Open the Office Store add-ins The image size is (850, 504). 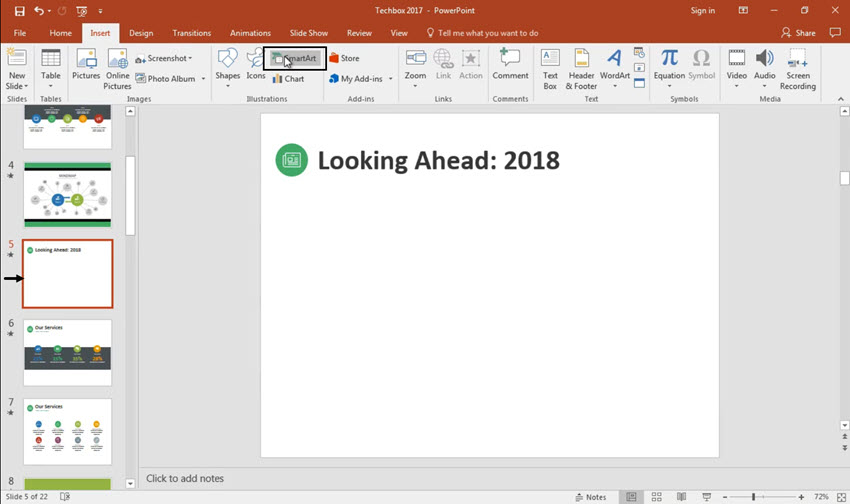[x=344, y=59]
